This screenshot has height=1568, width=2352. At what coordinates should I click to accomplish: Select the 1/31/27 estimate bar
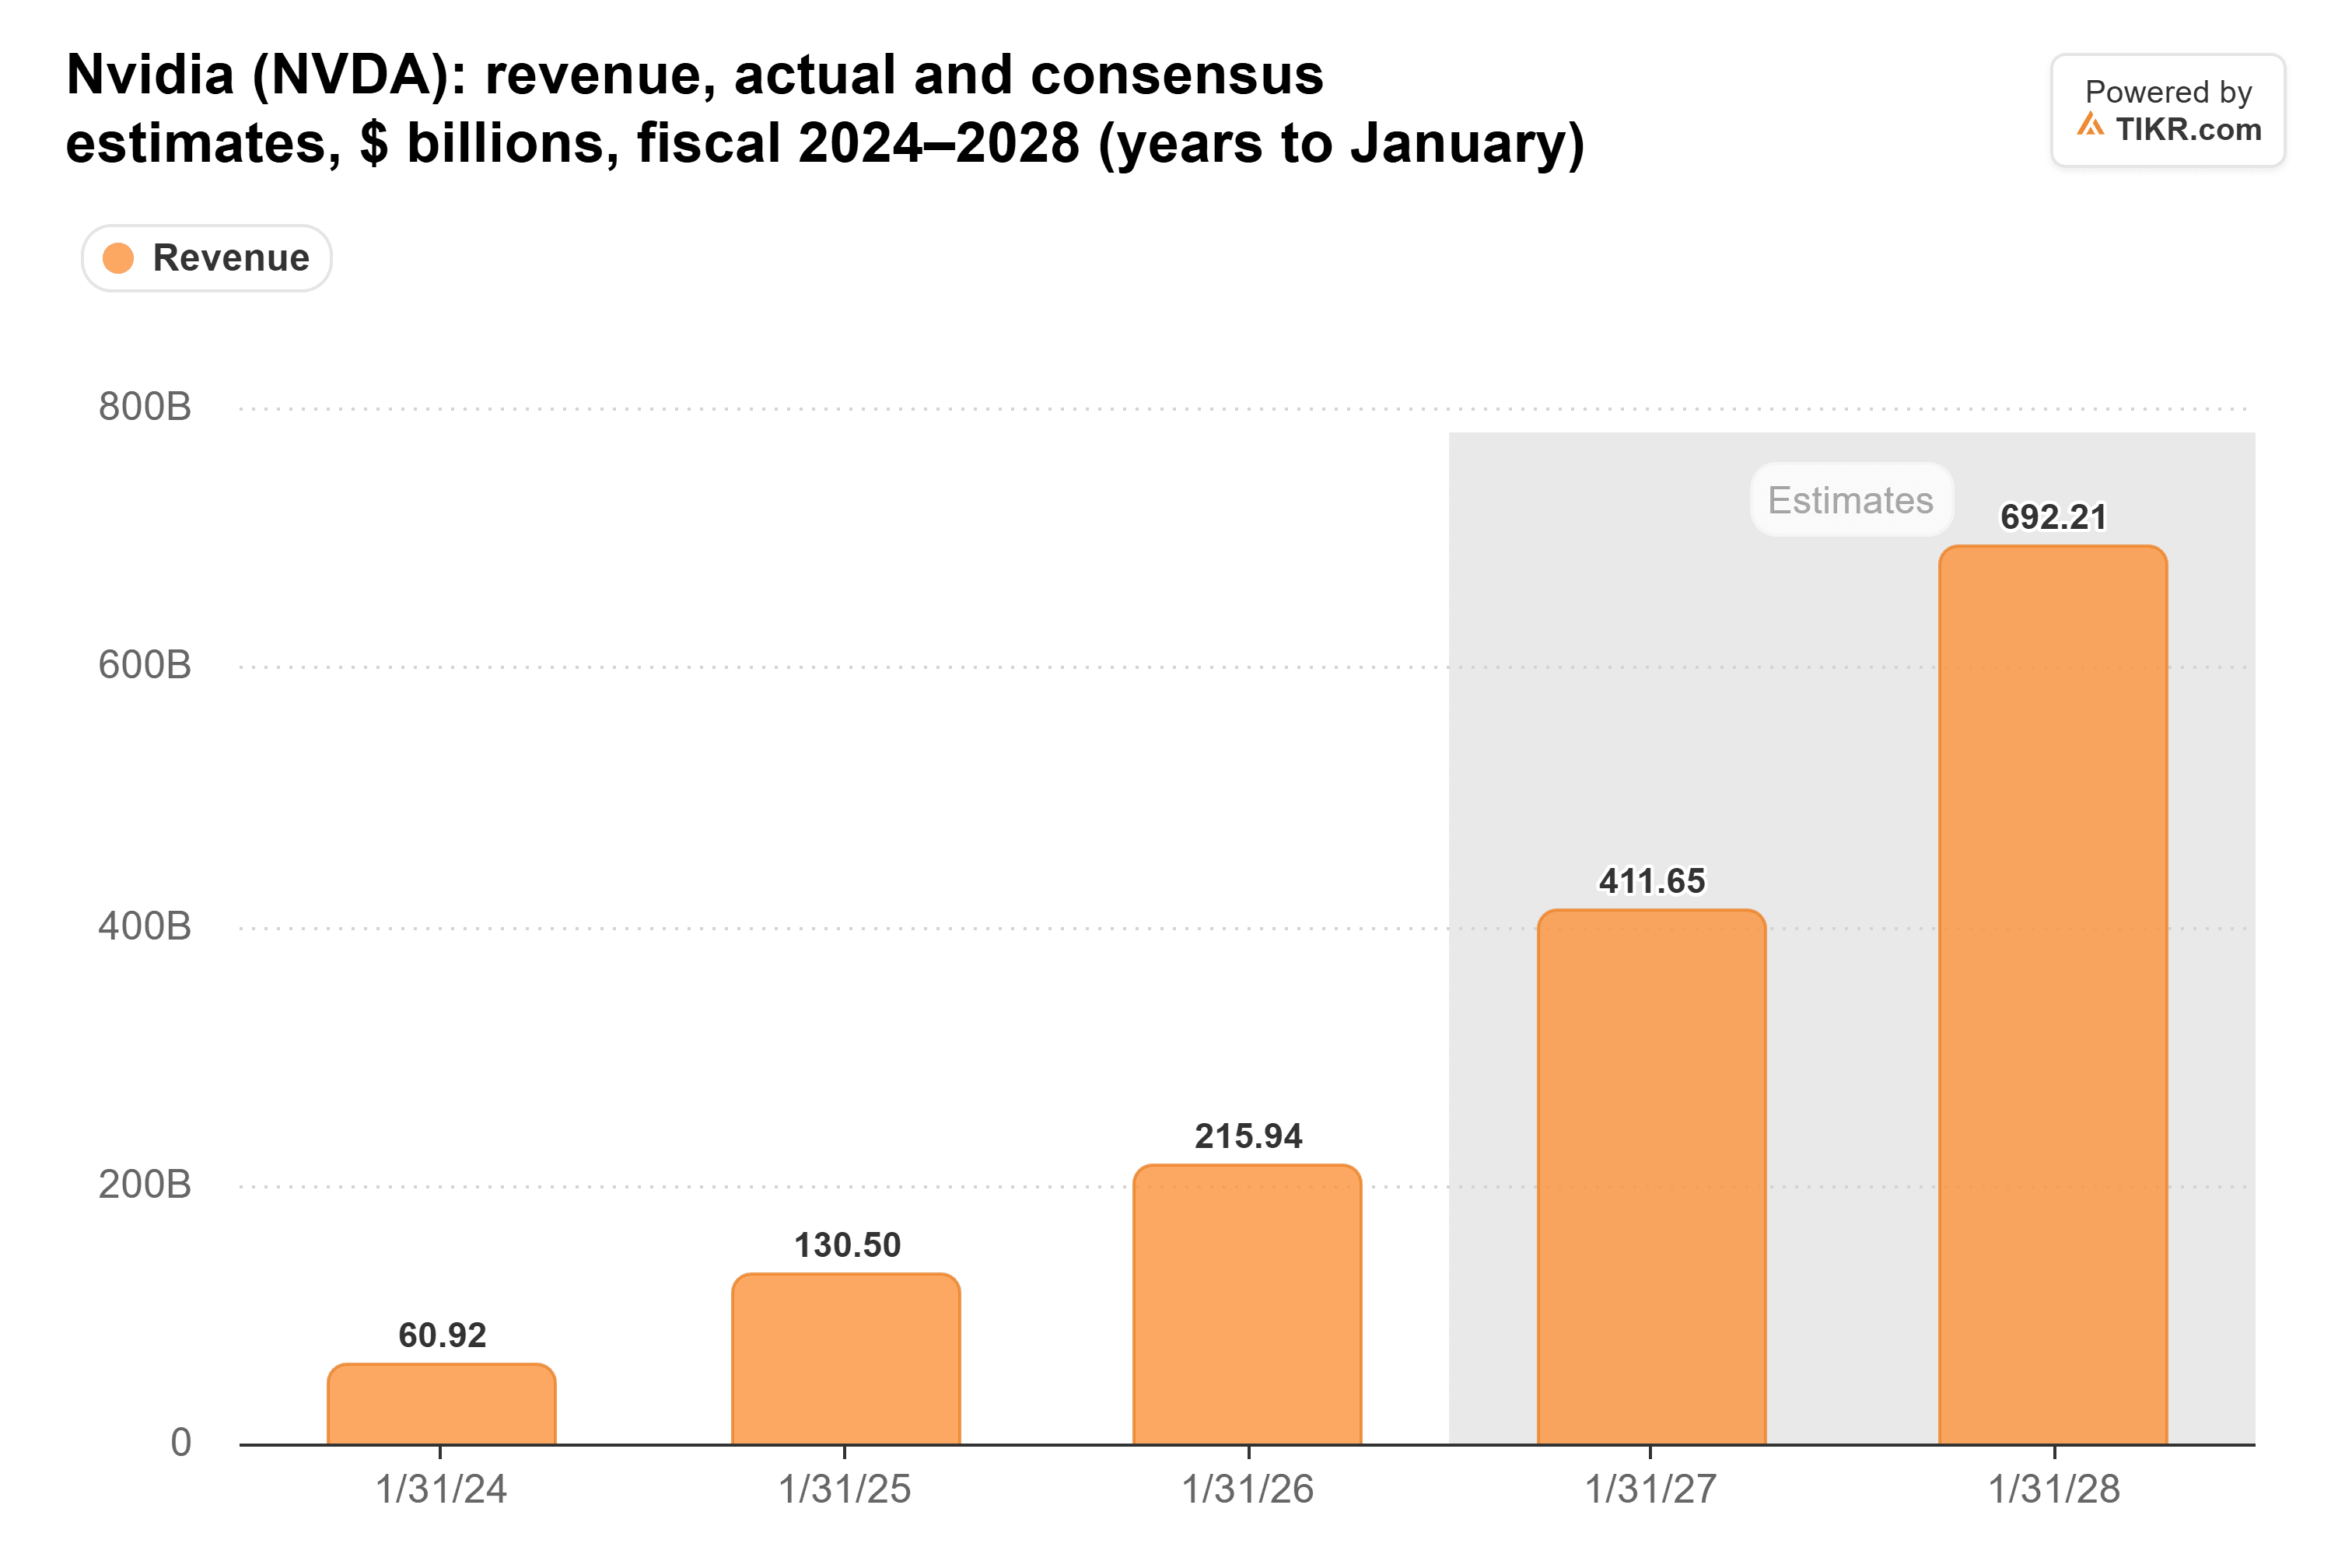point(1651,1177)
